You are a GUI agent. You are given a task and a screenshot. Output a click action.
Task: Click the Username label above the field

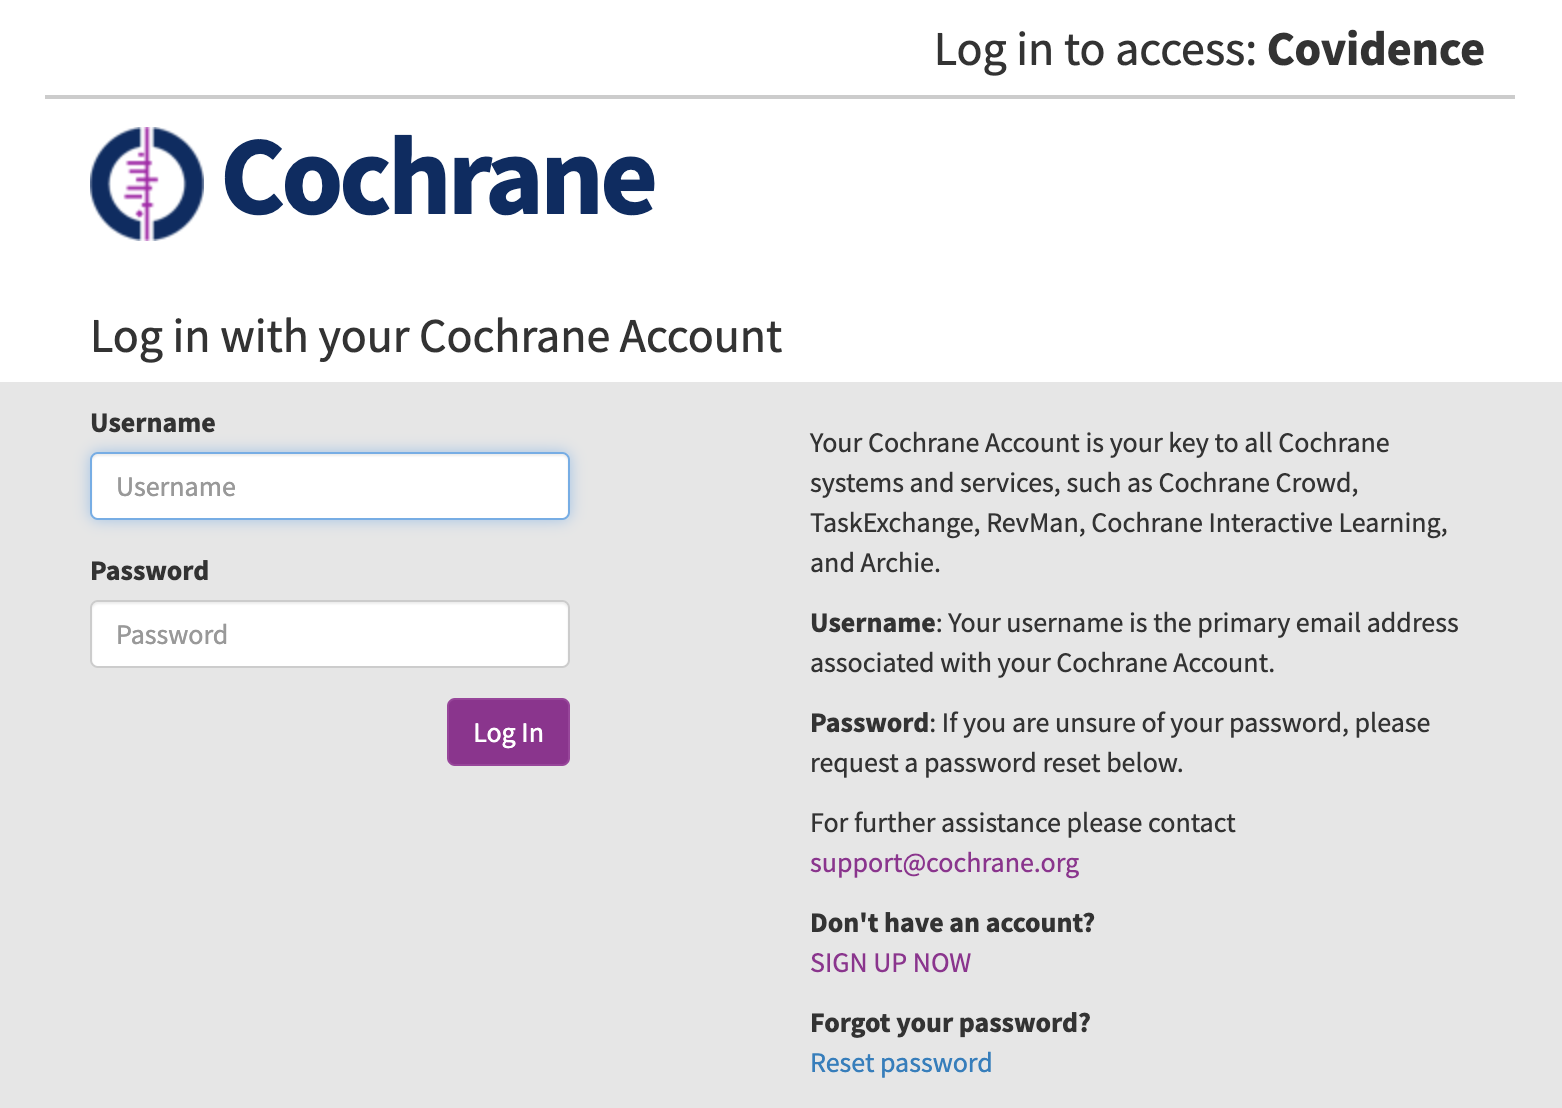point(153,423)
